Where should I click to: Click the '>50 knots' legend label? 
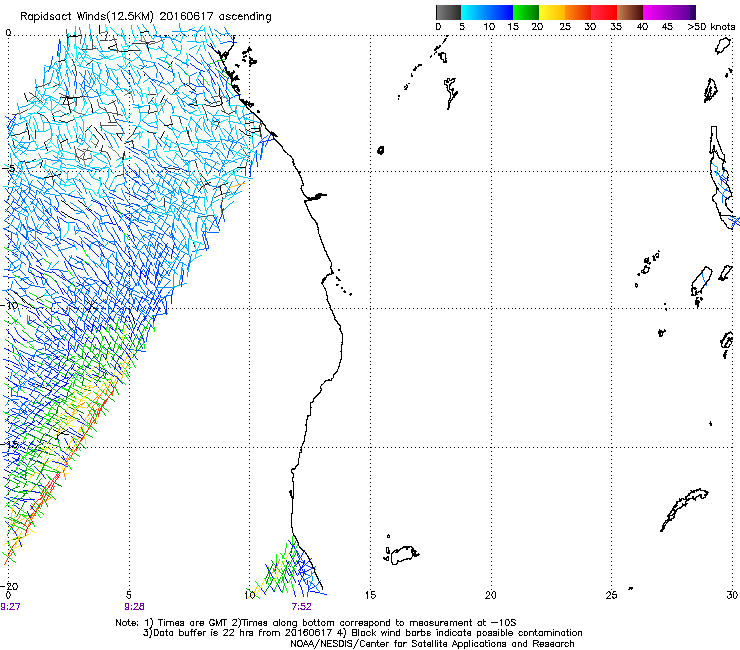(x=711, y=27)
